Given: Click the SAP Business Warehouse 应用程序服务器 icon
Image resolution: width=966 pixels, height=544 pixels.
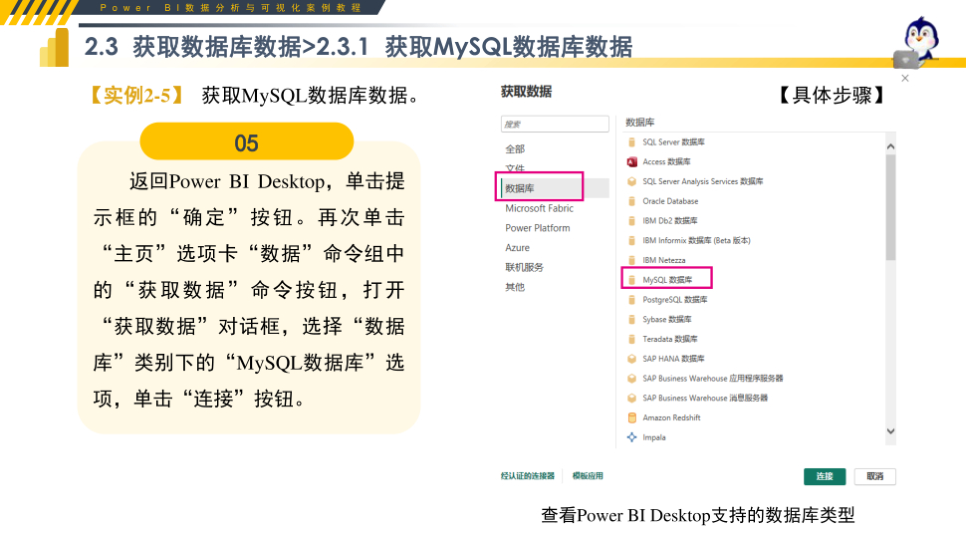Looking at the screenshot, I should coord(631,379).
